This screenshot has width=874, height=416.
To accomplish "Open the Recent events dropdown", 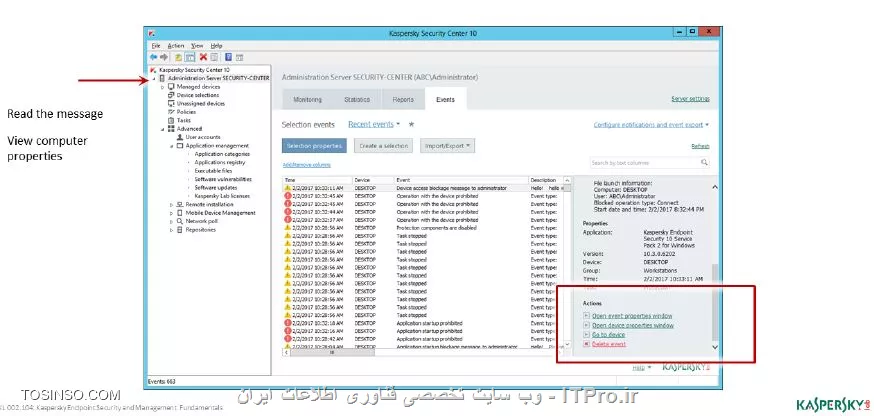I will click(374, 124).
